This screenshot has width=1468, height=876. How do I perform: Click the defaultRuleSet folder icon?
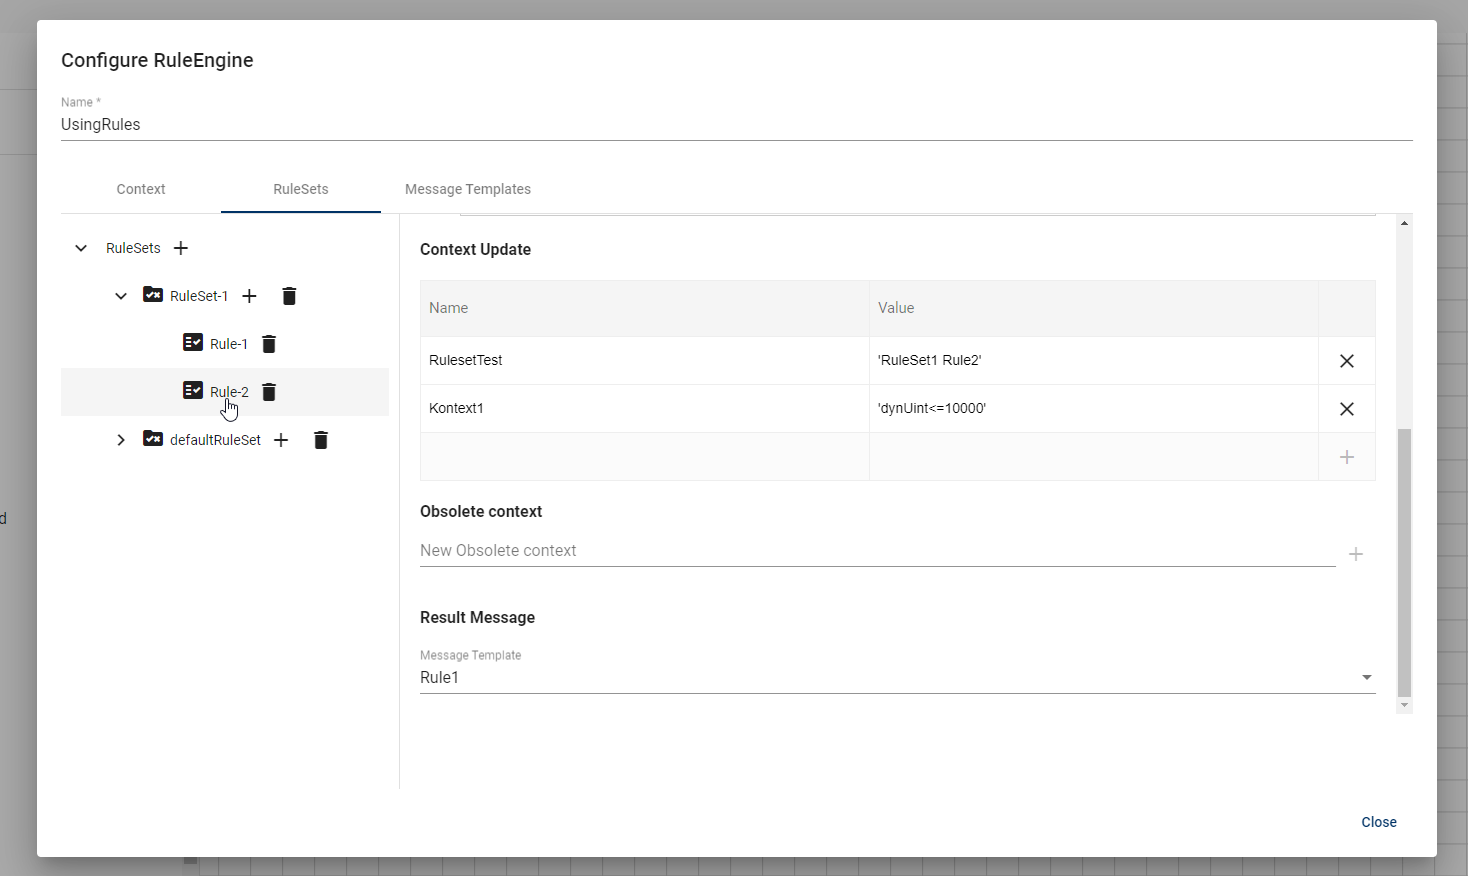coord(153,439)
